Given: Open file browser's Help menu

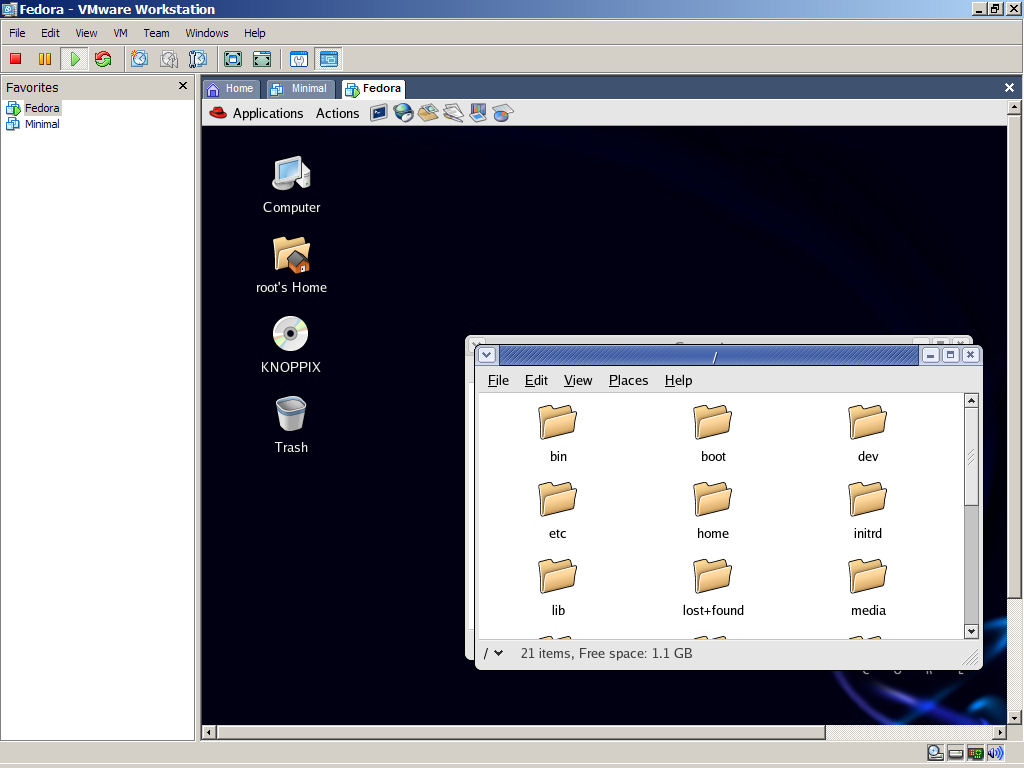Looking at the screenshot, I should tap(679, 380).
